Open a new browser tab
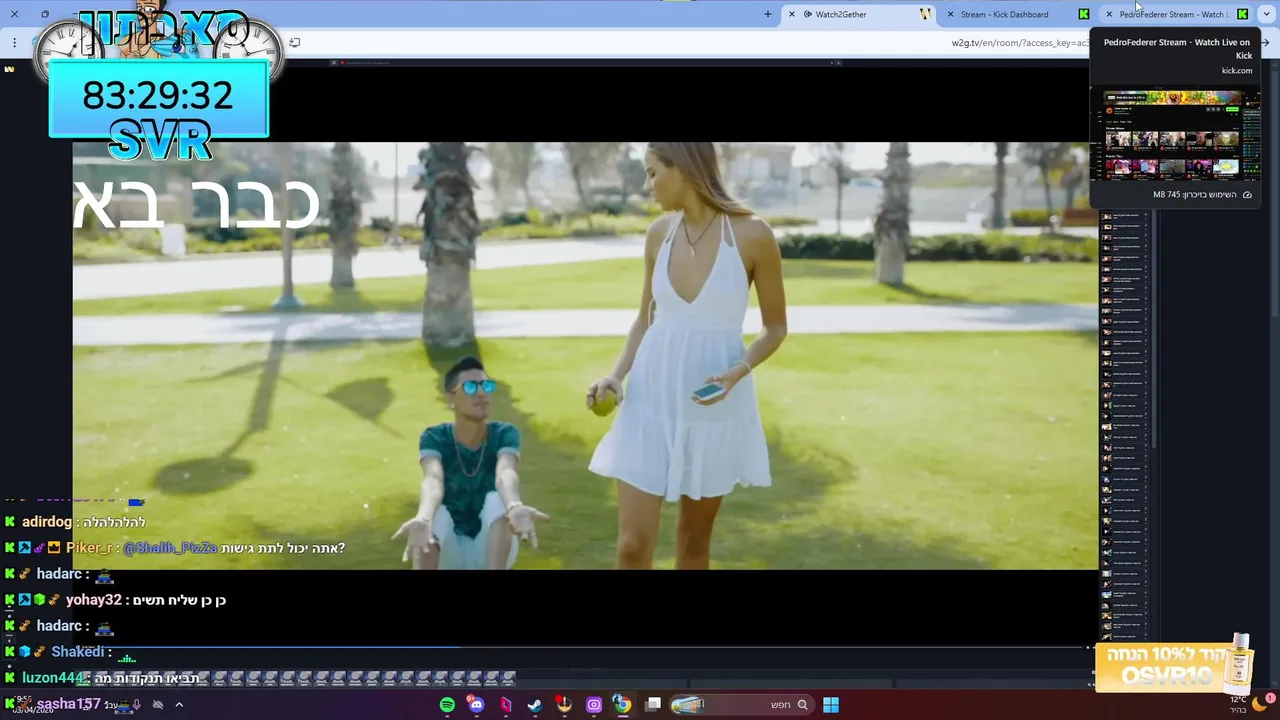Screen dimensions: 1280x720 point(768,14)
